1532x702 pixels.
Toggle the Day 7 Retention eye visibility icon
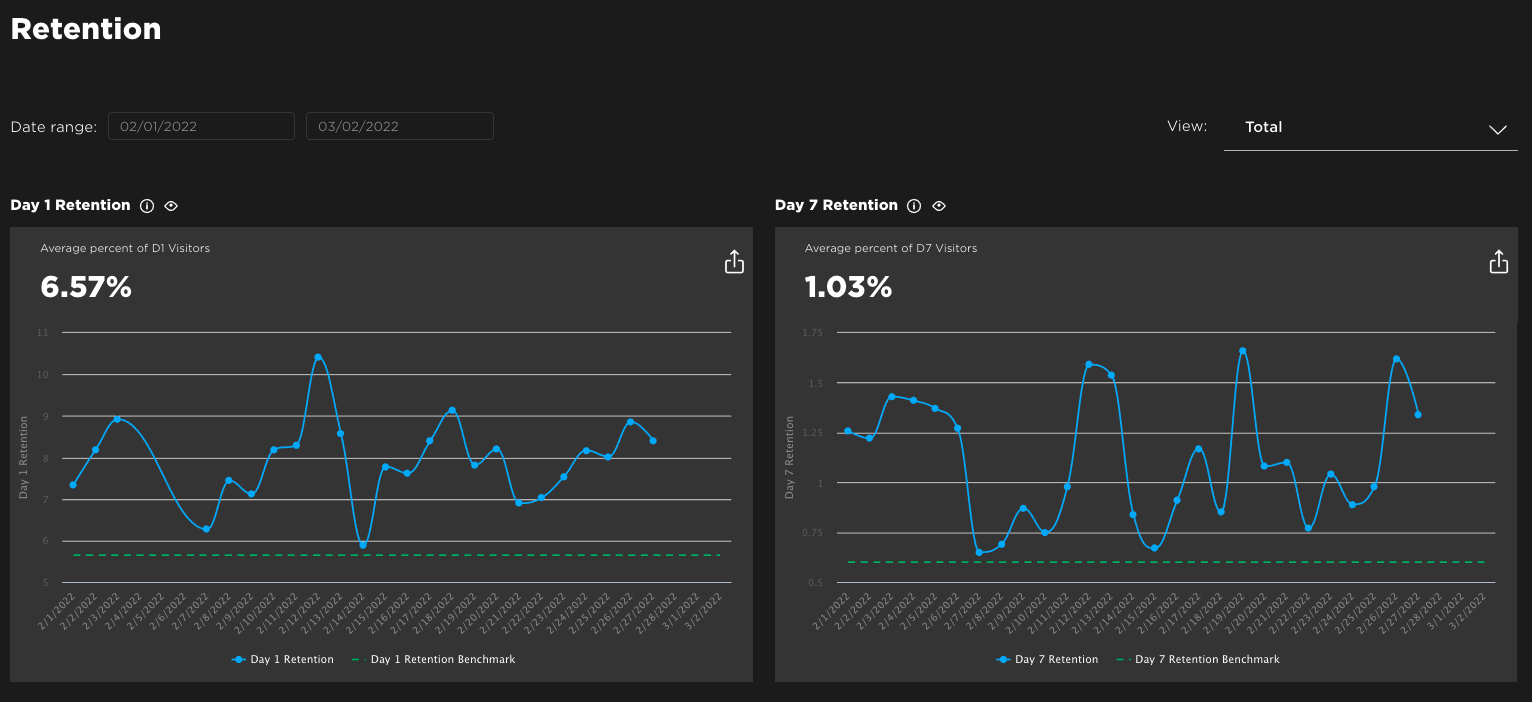(938, 206)
